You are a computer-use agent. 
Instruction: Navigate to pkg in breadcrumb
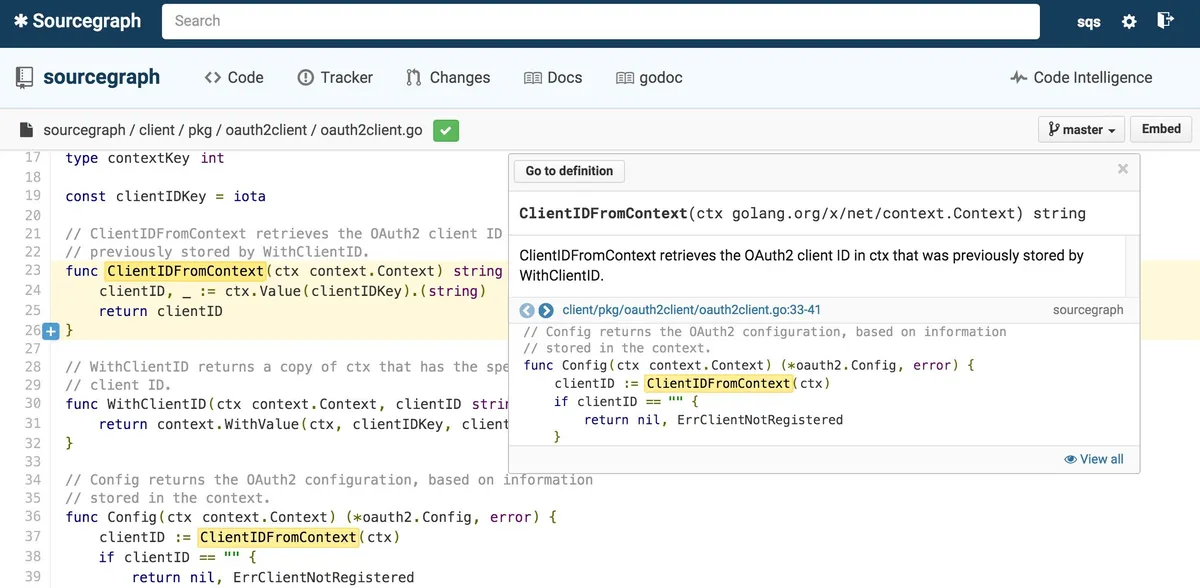point(200,130)
